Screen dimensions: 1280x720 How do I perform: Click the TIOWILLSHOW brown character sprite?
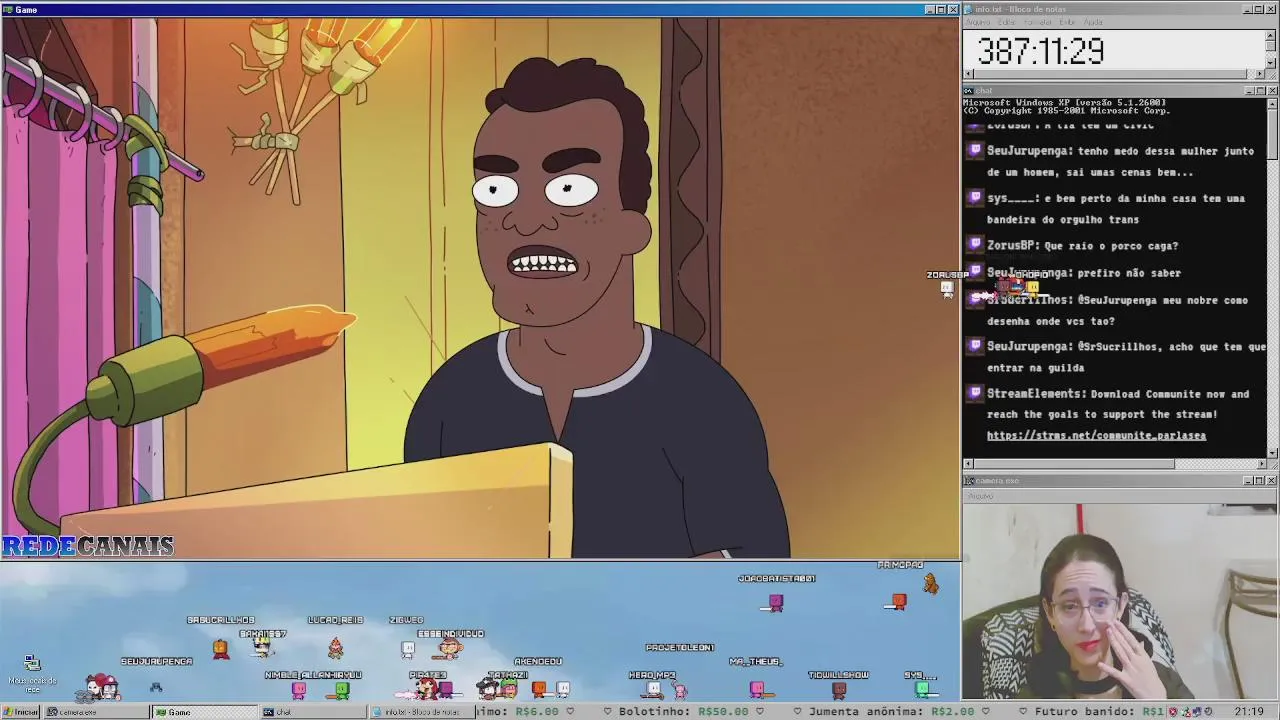[838, 689]
